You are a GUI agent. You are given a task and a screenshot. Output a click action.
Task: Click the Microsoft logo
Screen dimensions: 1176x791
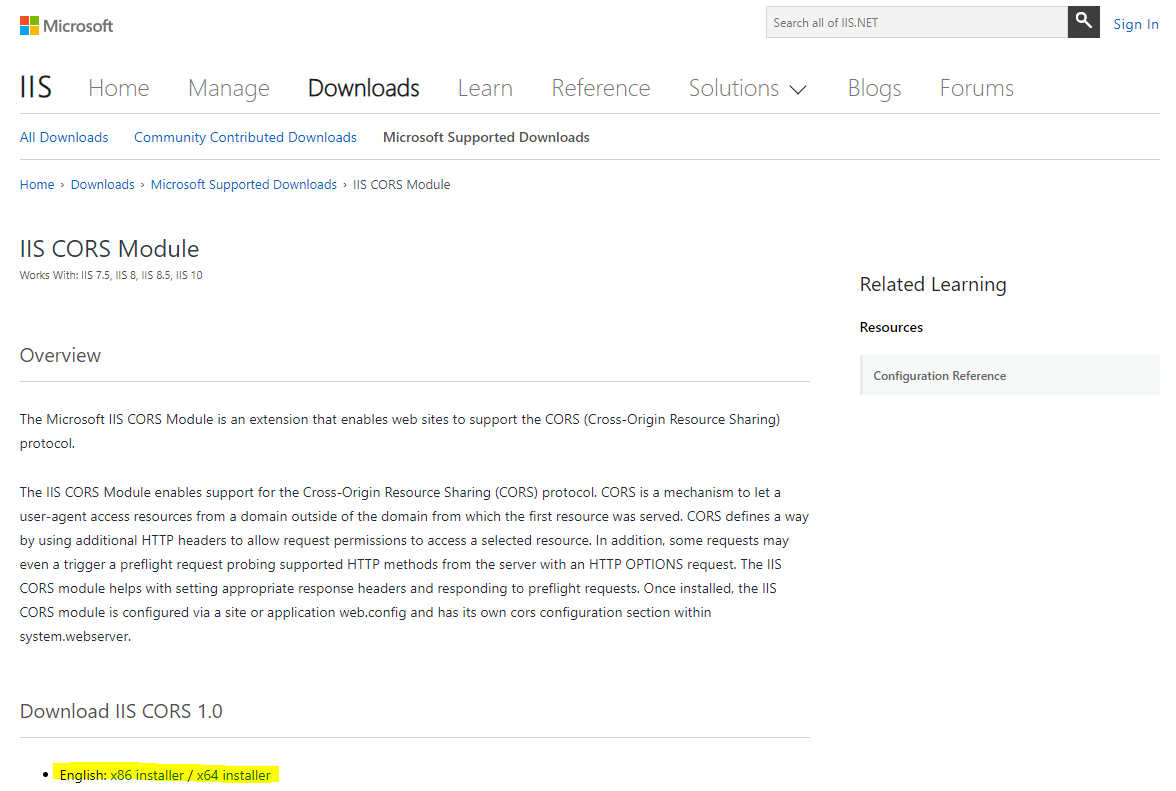66,25
